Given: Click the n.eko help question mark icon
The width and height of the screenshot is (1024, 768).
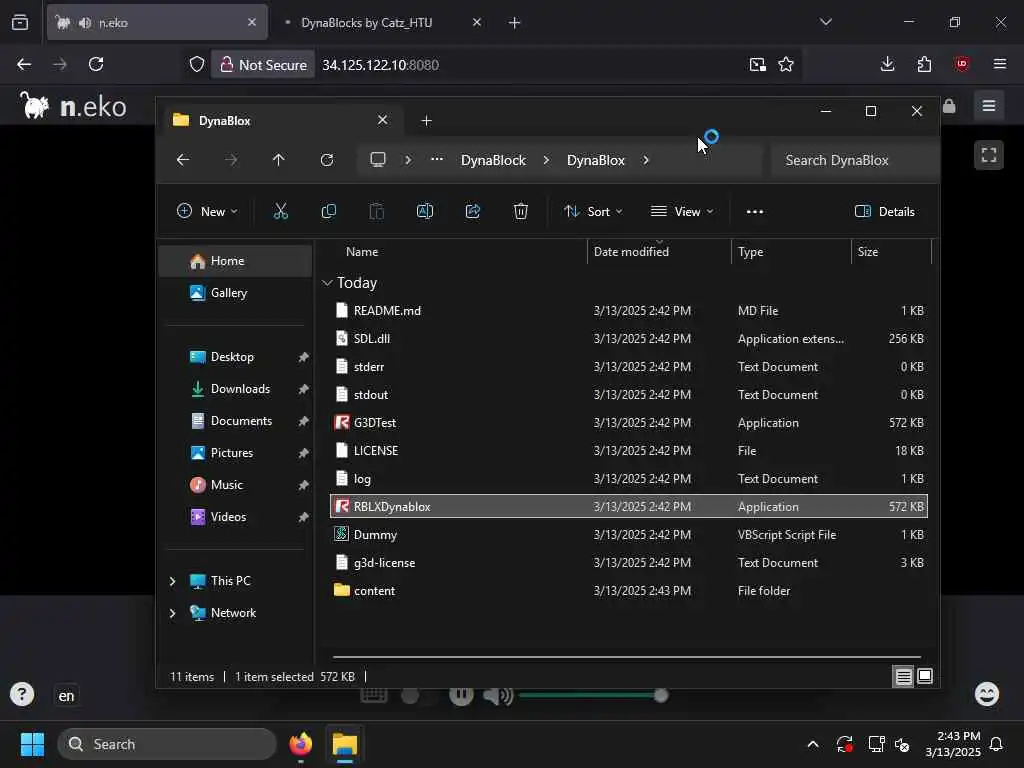Looking at the screenshot, I should [x=22, y=694].
